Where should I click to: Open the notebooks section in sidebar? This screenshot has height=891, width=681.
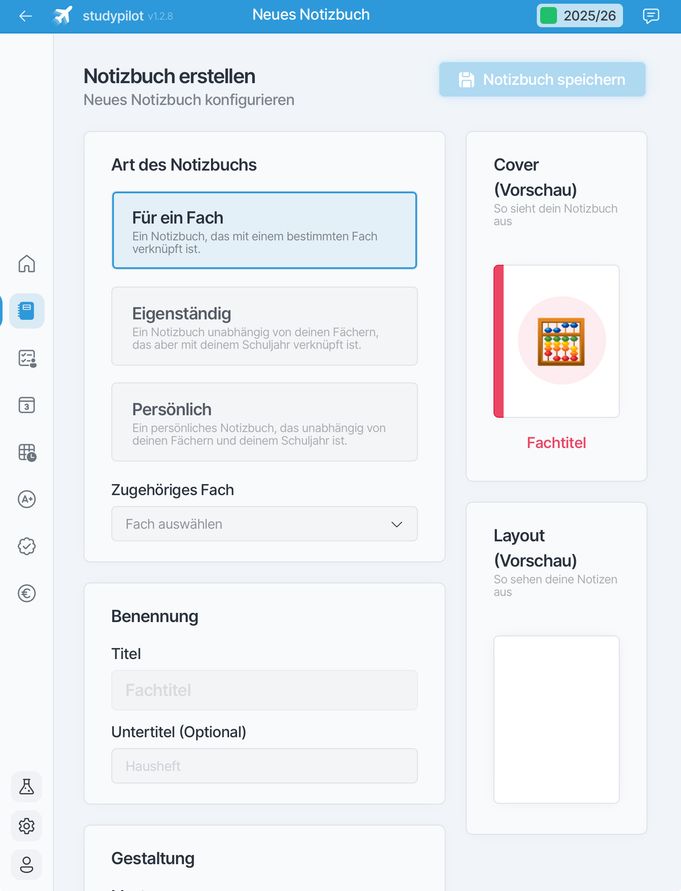click(27, 311)
